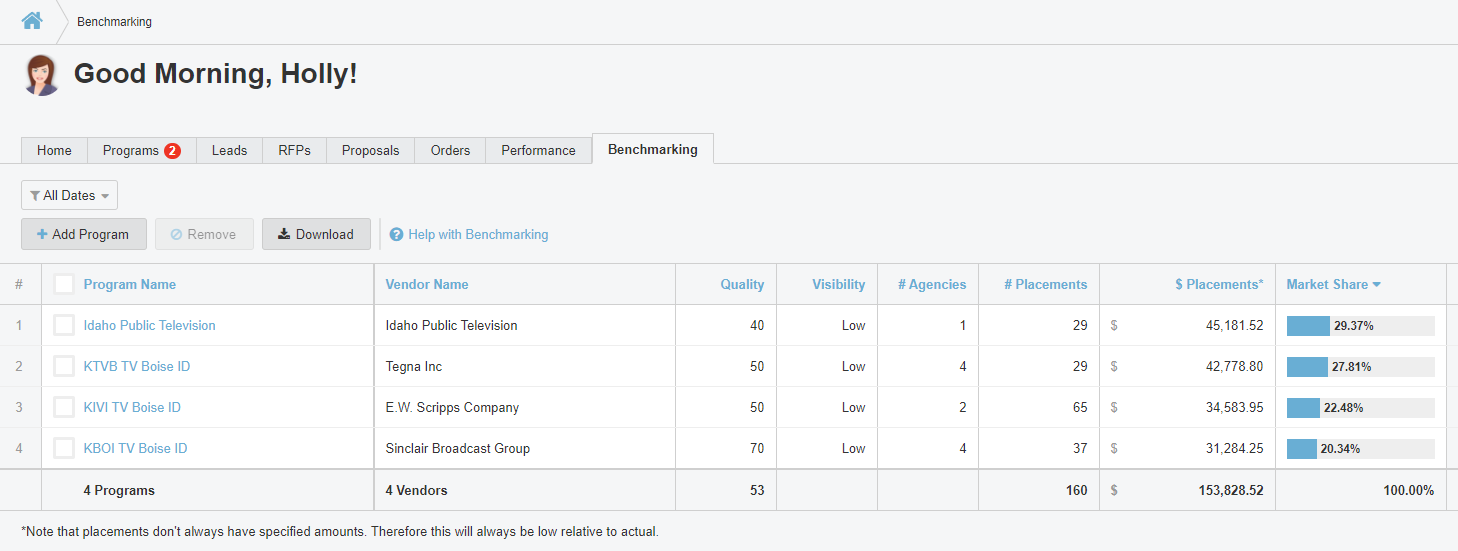Viewport: 1458px width, 551px height.
Task: Click the Market Share sort arrow
Action: pyautogui.click(x=1377, y=285)
